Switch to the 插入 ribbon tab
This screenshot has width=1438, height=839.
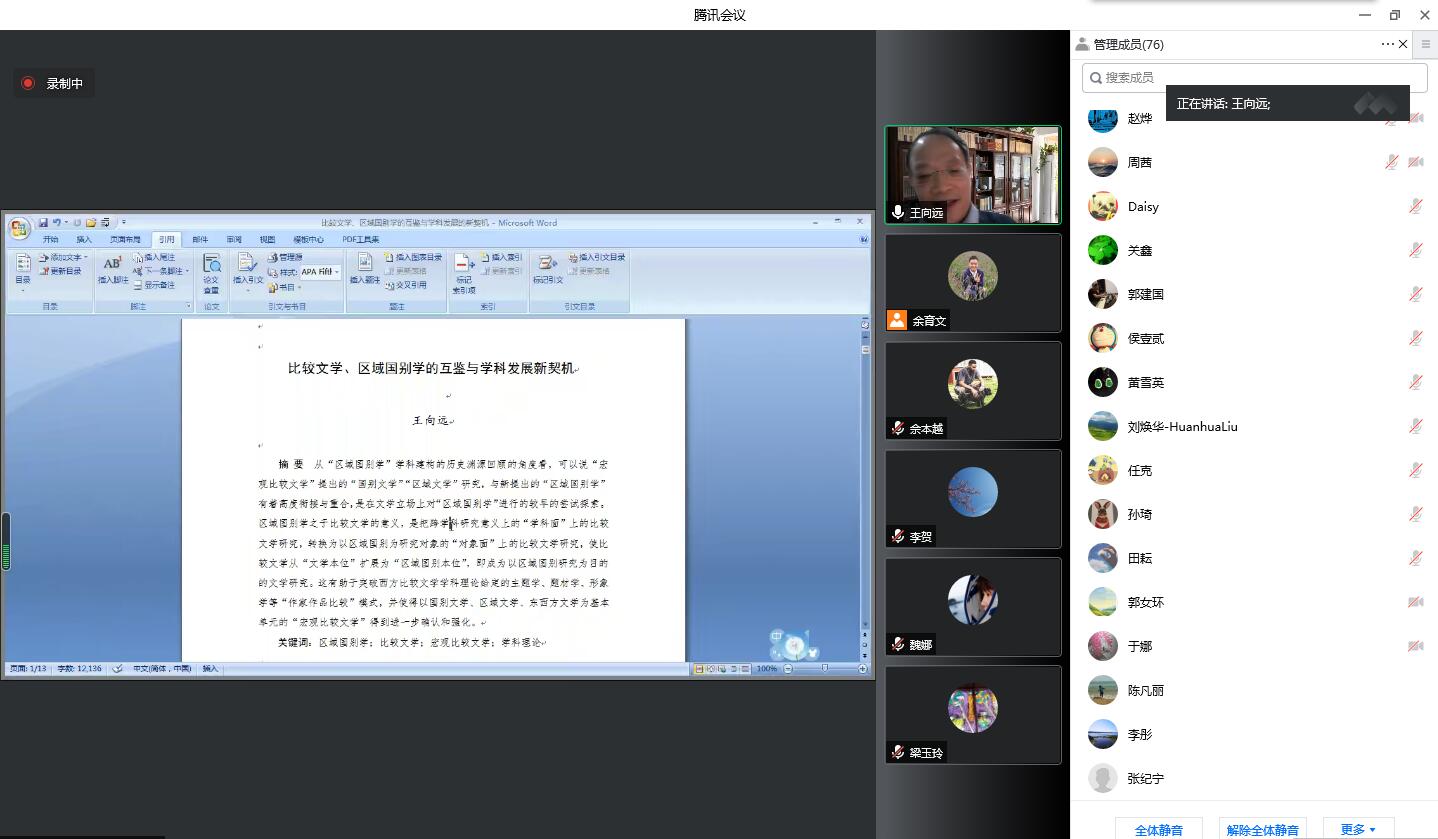click(x=84, y=240)
